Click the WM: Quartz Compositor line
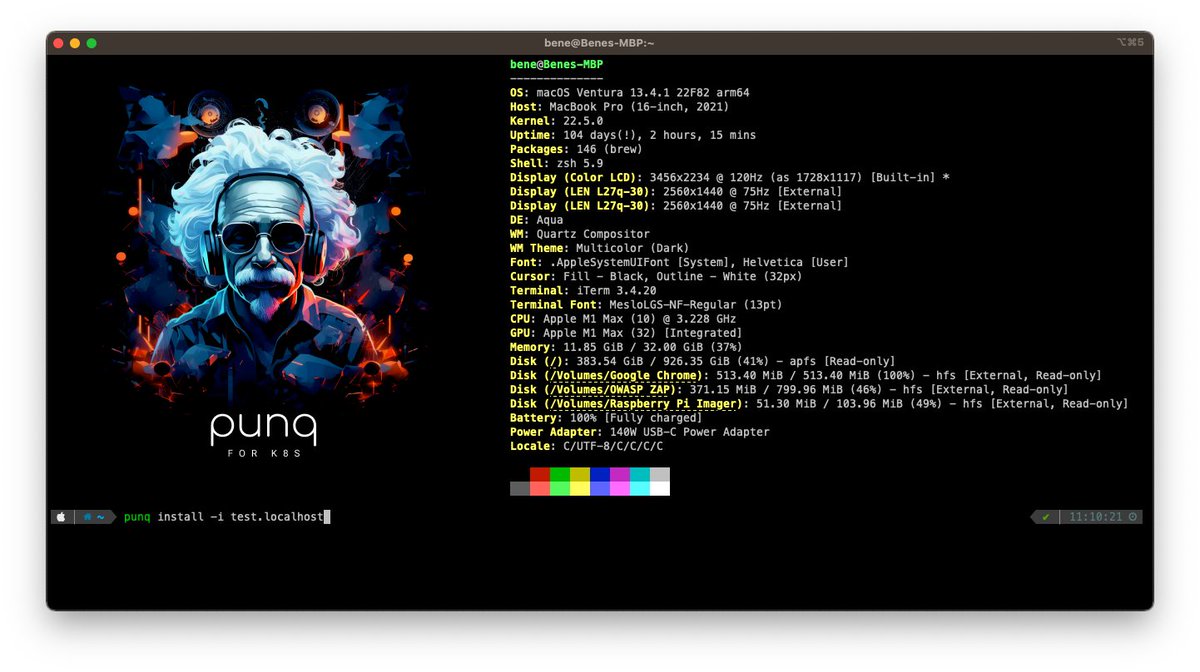The image size is (1200, 672). pos(580,233)
